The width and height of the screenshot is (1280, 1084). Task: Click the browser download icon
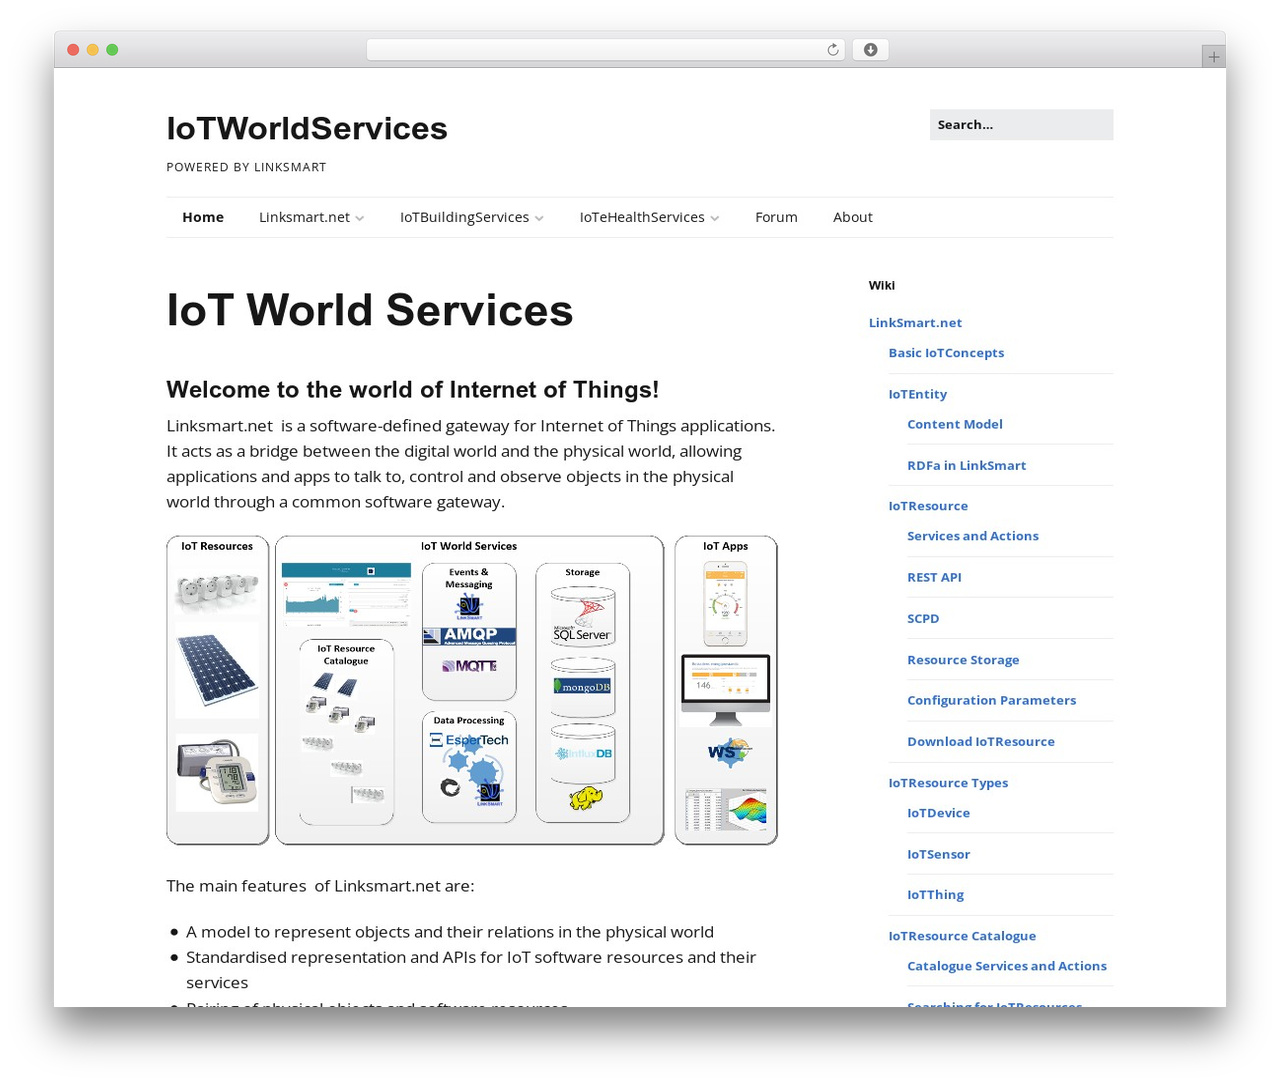pos(870,50)
